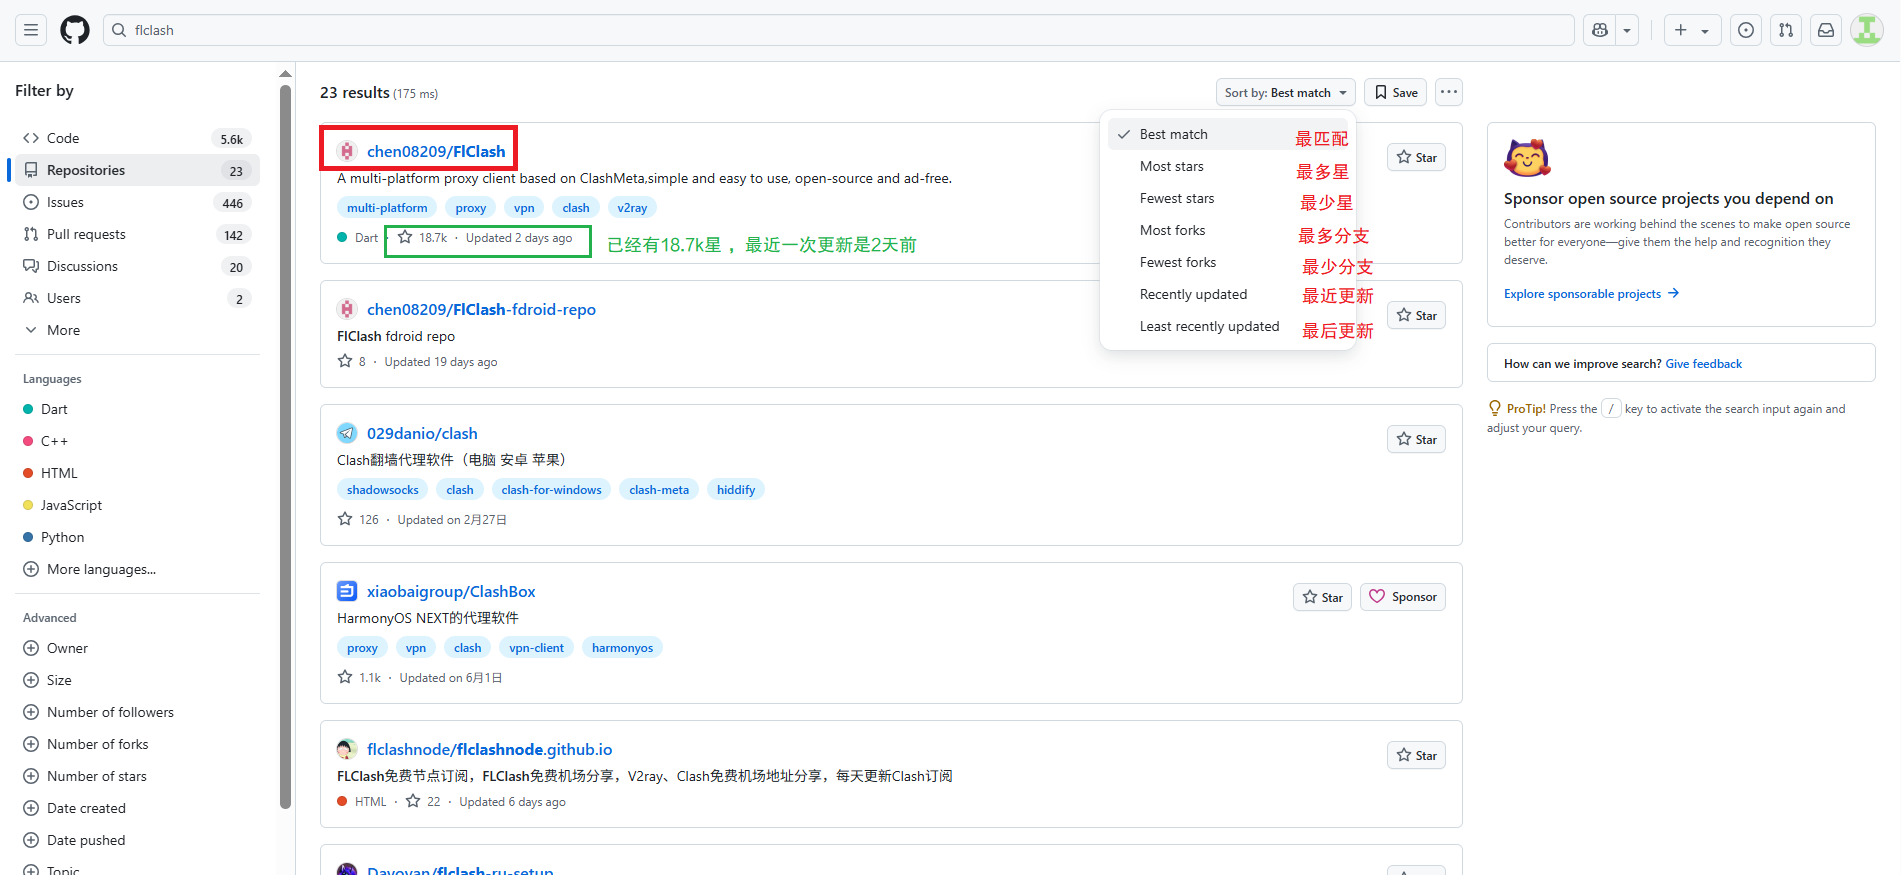Open the Copilot chat icon
This screenshot has height=875, width=1901.
tap(1600, 30)
